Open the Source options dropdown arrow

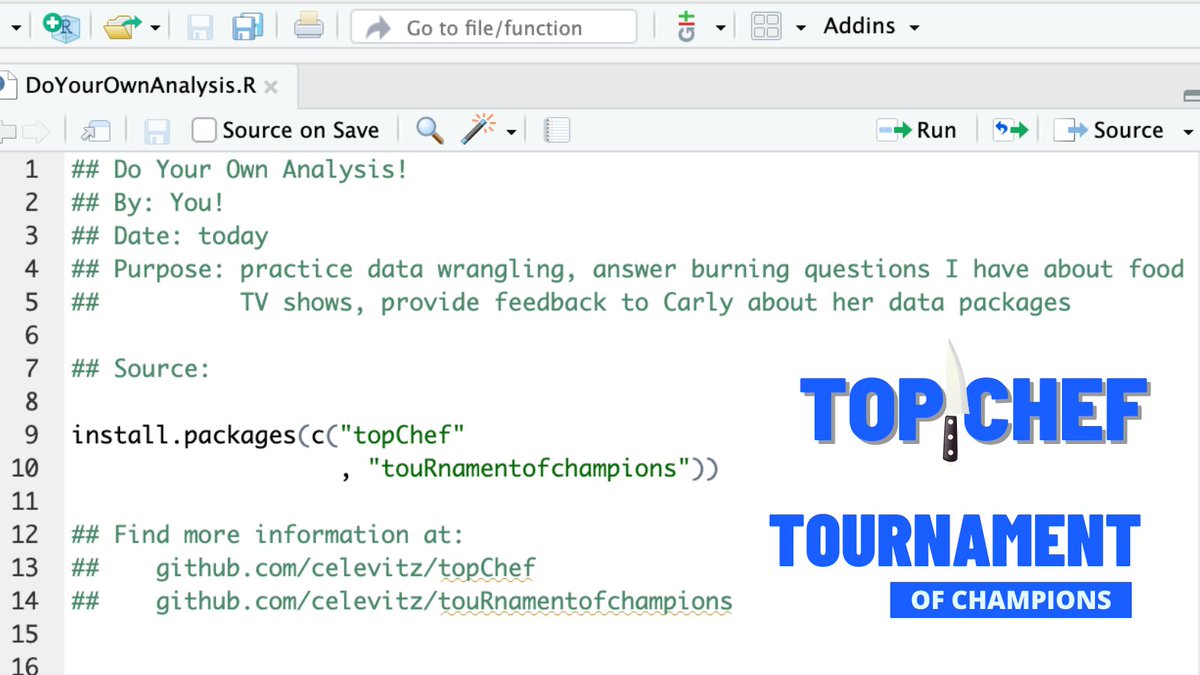pyautogui.click(x=1188, y=132)
